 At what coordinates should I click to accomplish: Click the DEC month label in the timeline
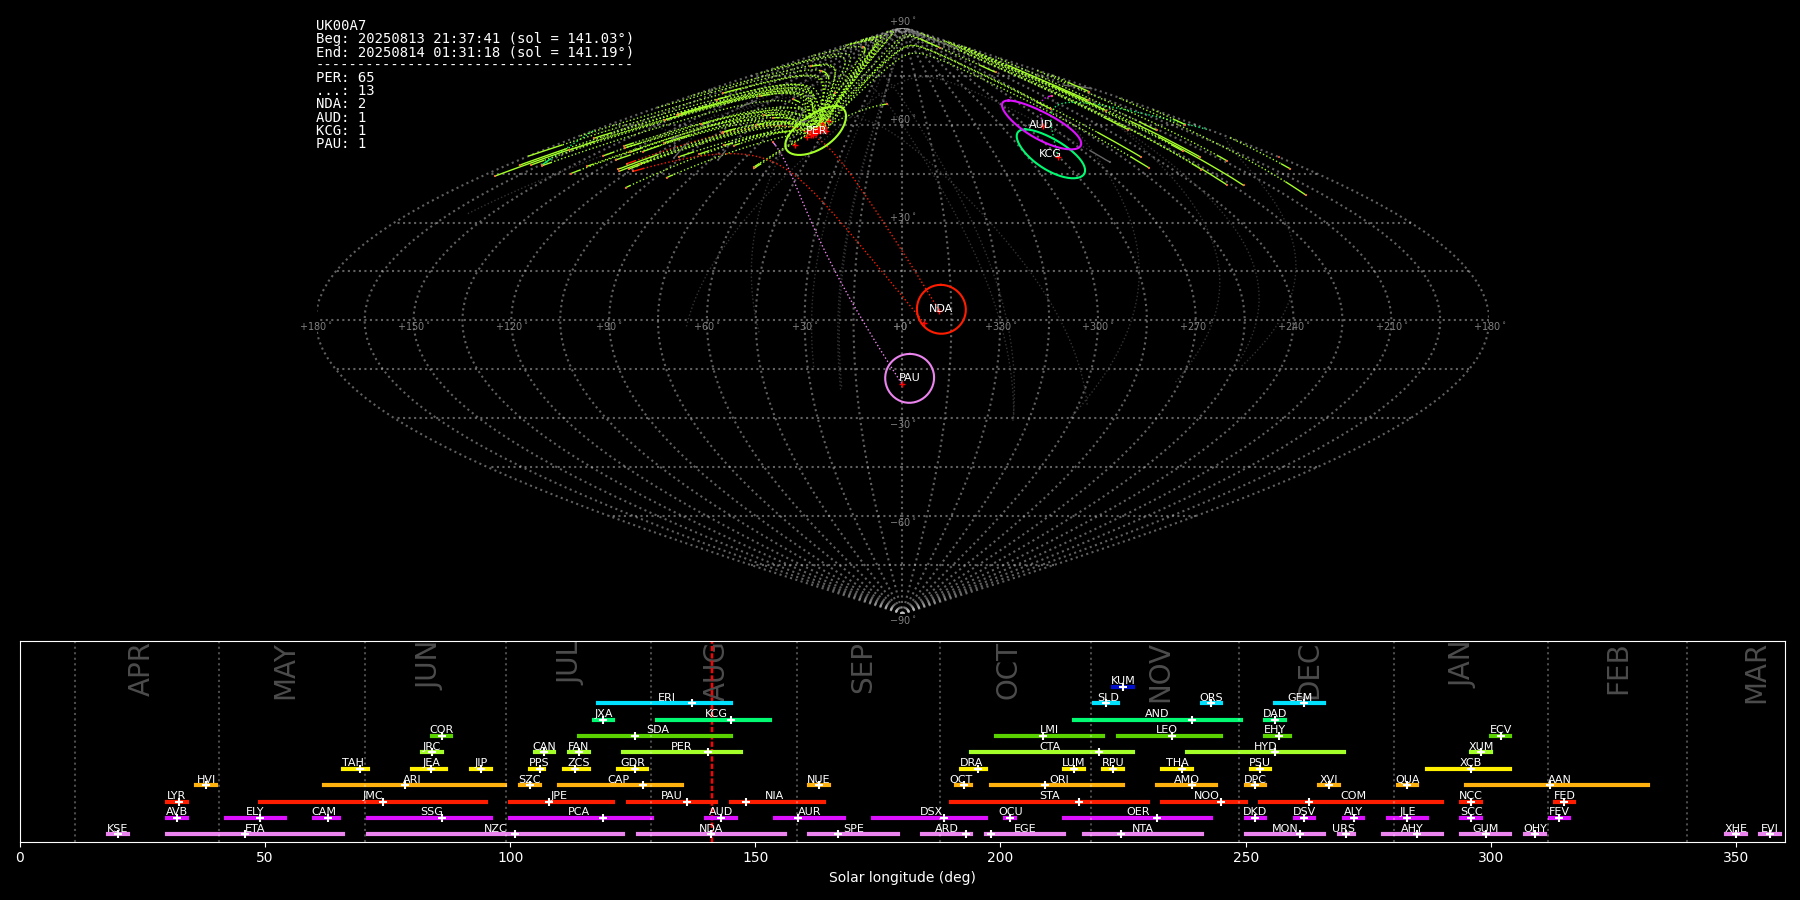point(1309,672)
